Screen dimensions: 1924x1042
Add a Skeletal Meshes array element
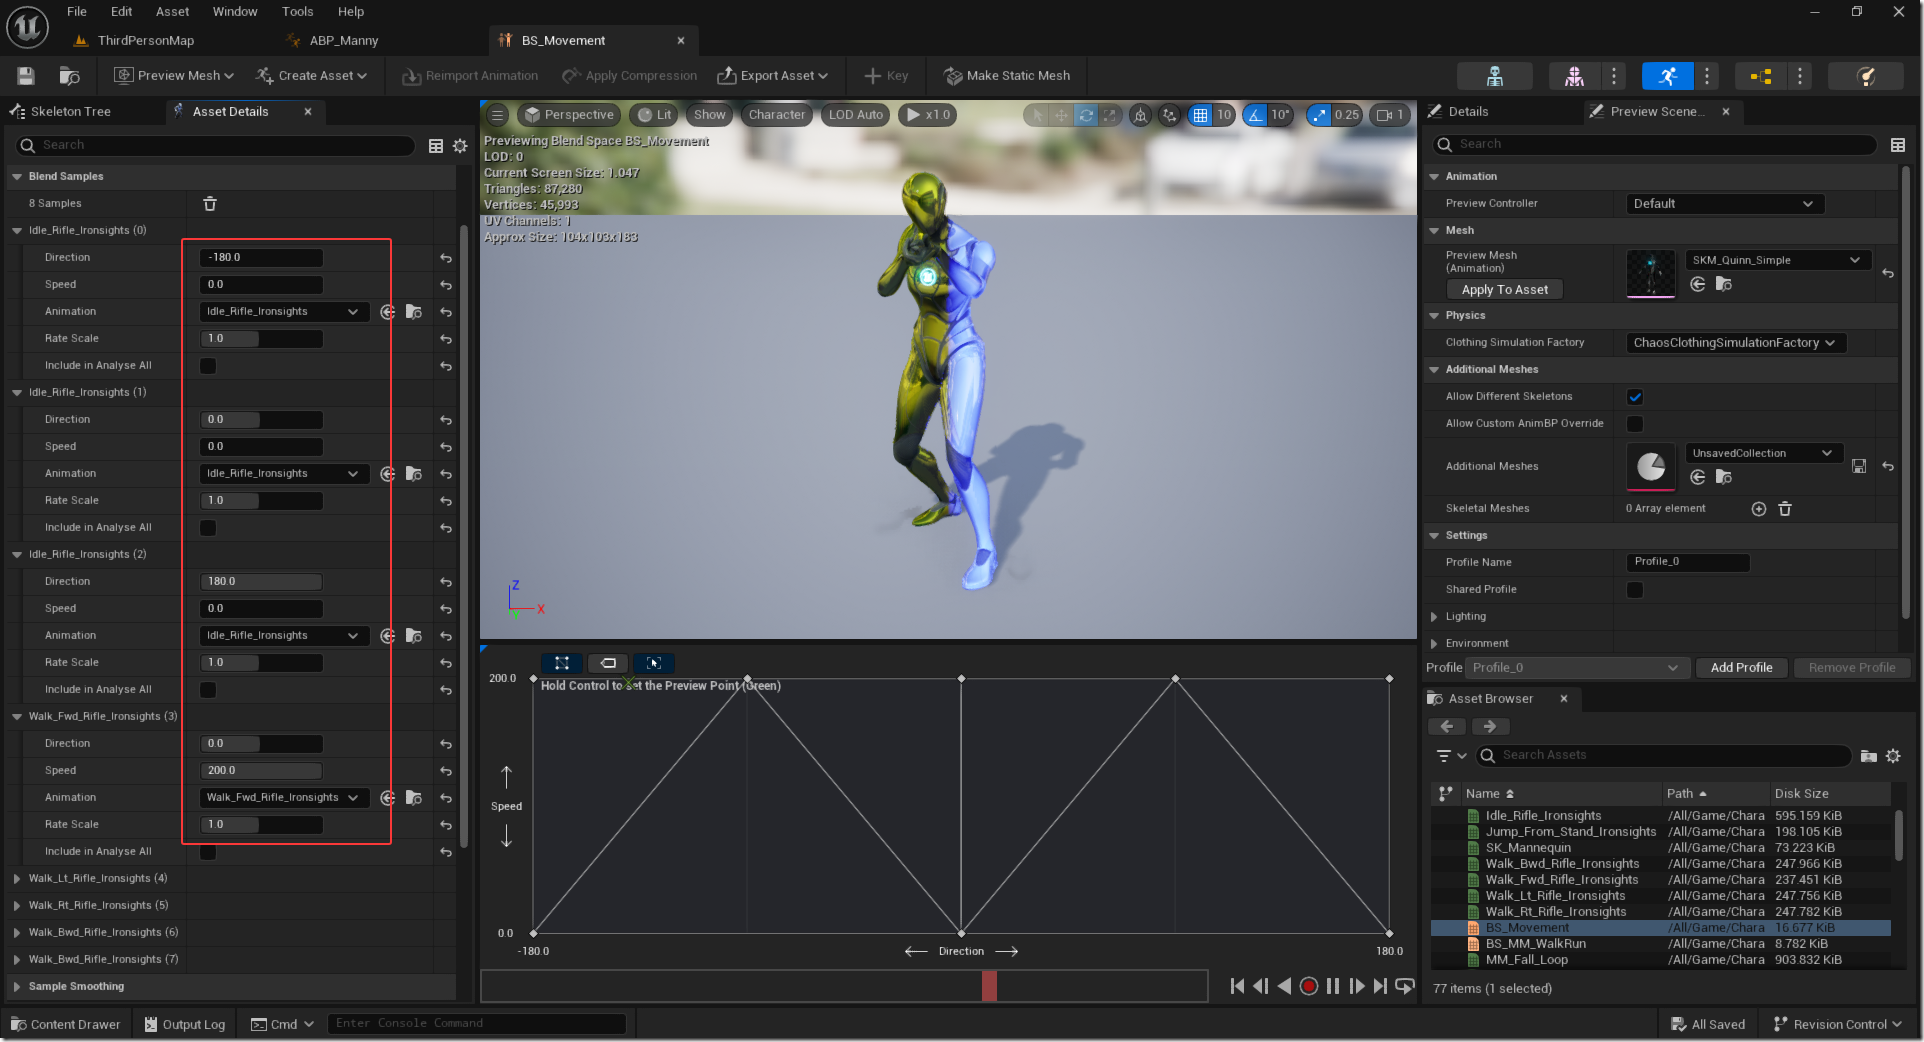[1759, 509]
